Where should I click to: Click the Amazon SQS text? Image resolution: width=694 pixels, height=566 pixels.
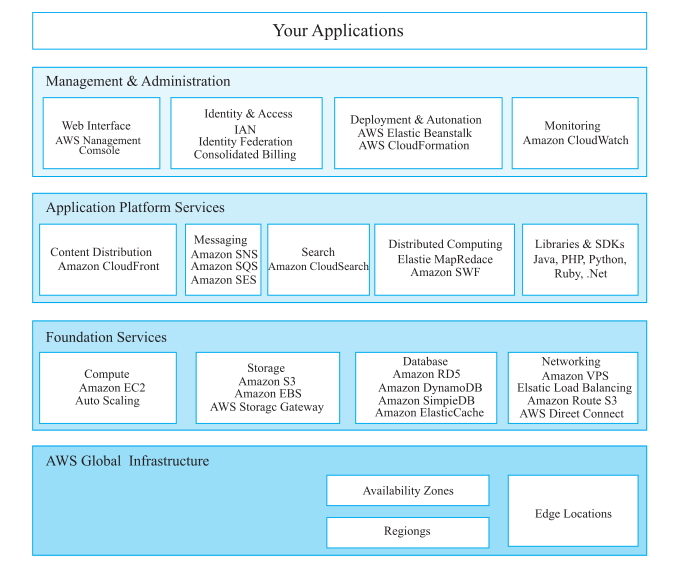224,267
